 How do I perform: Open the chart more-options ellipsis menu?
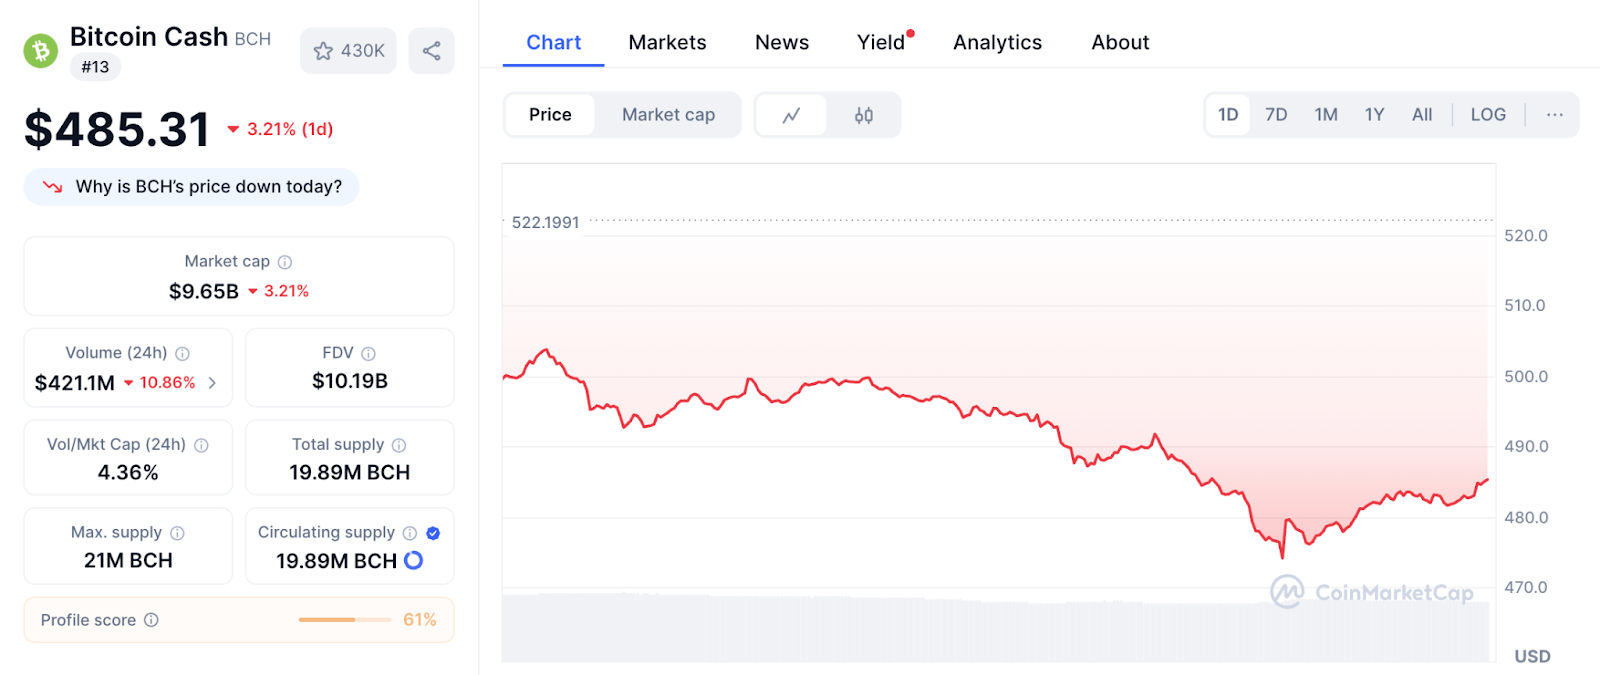tap(1553, 114)
